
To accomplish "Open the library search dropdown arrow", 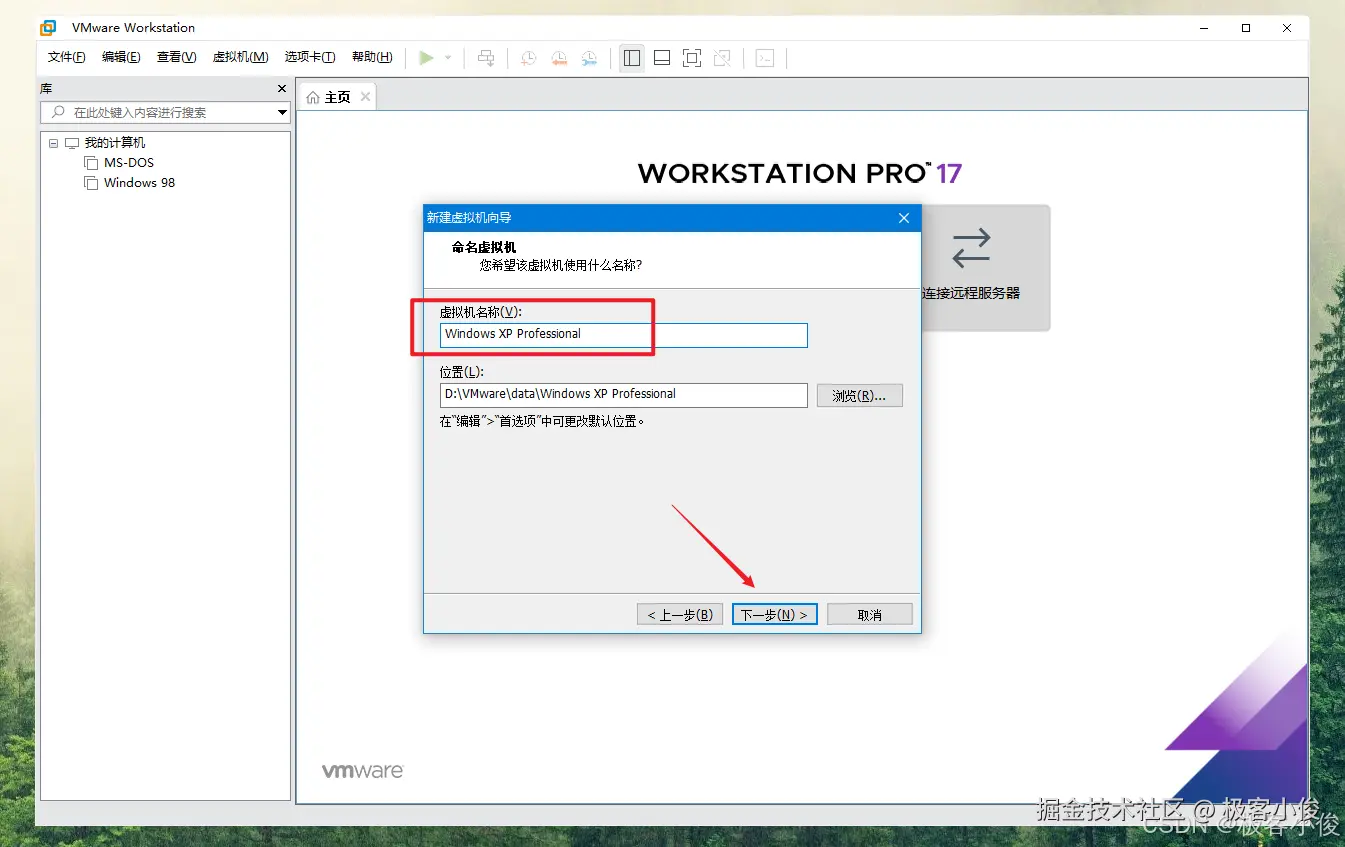I will click(282, 113).
